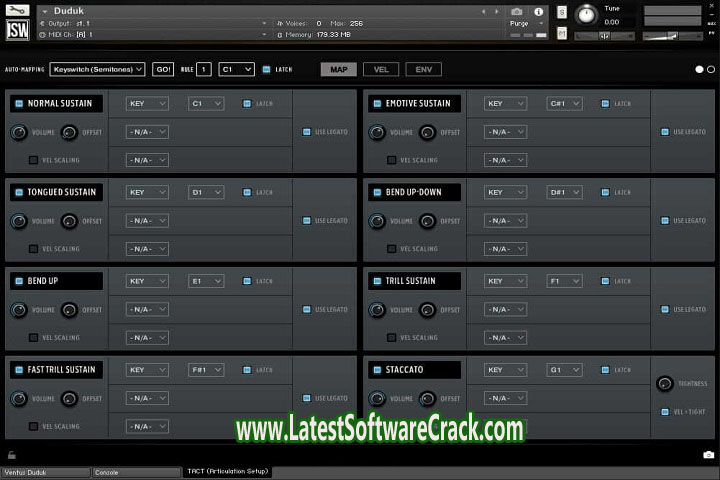Click the camera snapshot icon in header
Screen dimensions: 720x480
(517, 12)
